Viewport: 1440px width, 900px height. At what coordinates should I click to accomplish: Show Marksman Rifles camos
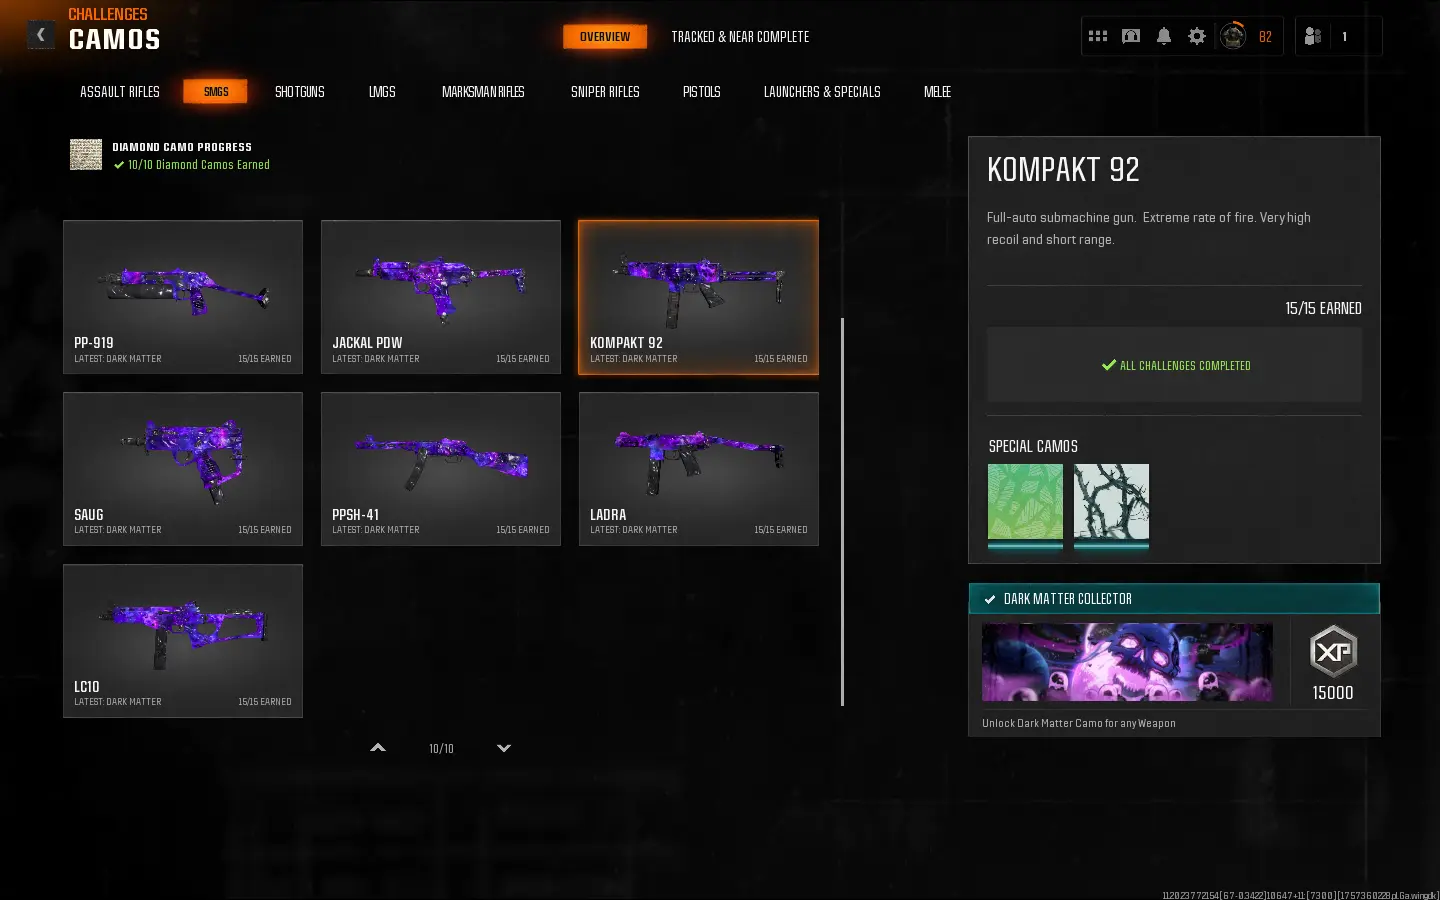pyautogui.click(x=483, y=92)
